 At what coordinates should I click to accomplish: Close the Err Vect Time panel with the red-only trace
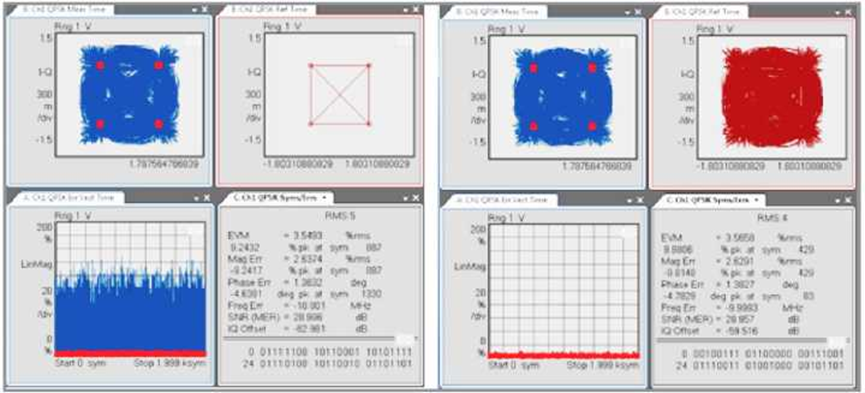(x=640, y=200)
